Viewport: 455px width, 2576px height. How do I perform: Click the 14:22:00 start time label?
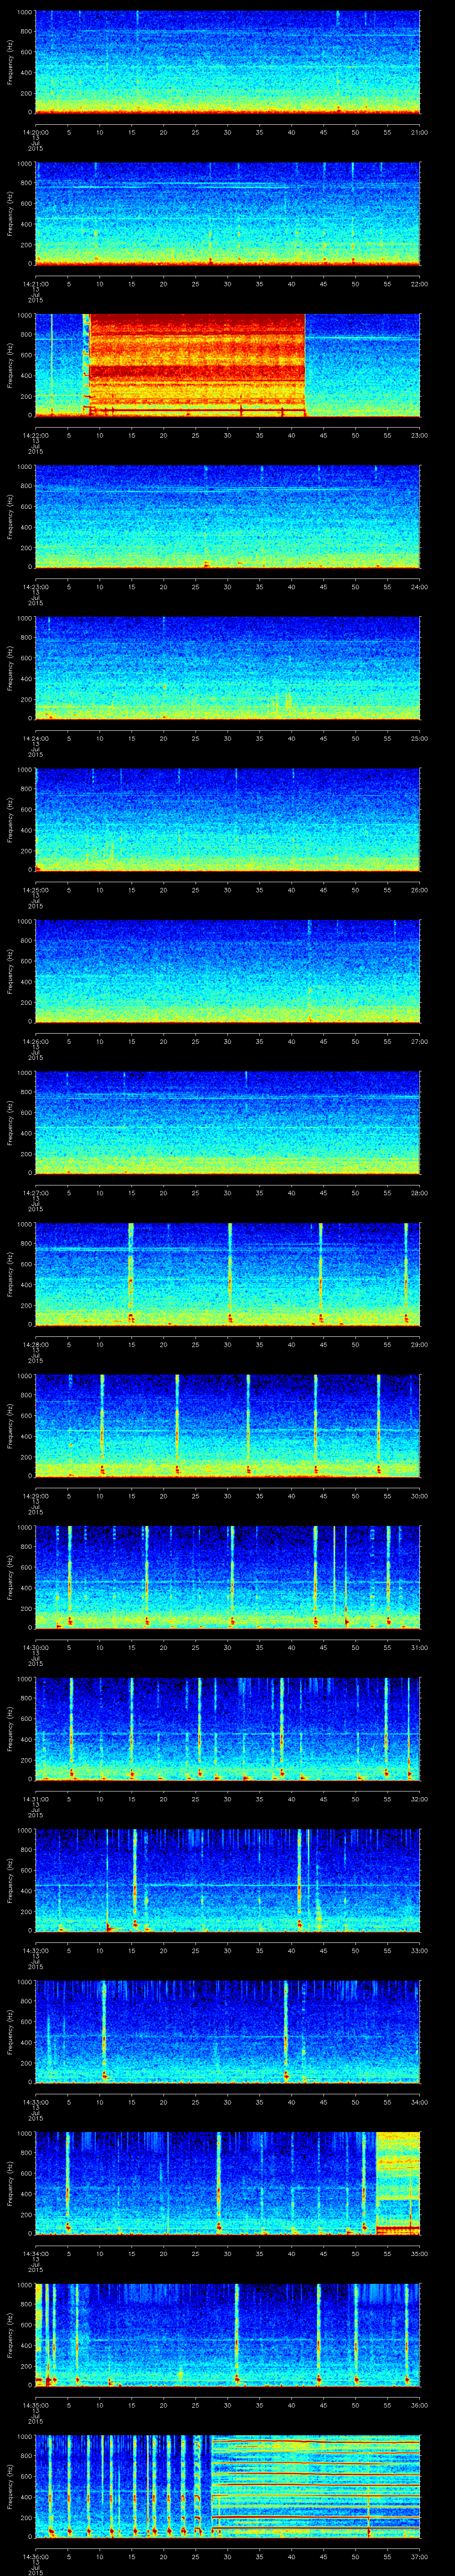(x=35, y=435)
